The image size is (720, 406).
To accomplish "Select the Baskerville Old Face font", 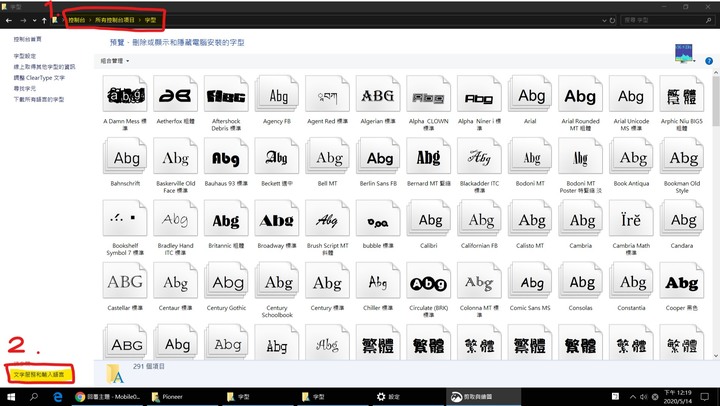I will (x=175, y=157).
